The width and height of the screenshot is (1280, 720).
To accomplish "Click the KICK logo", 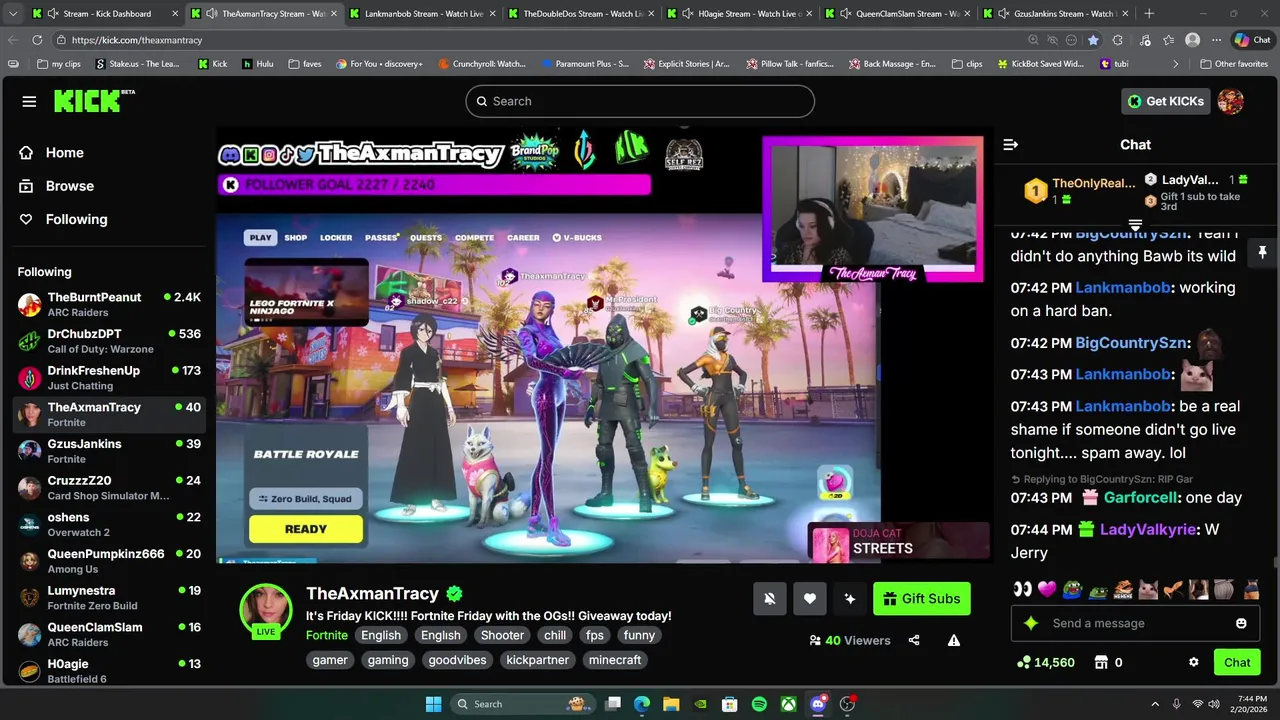I will click(94, 101).
